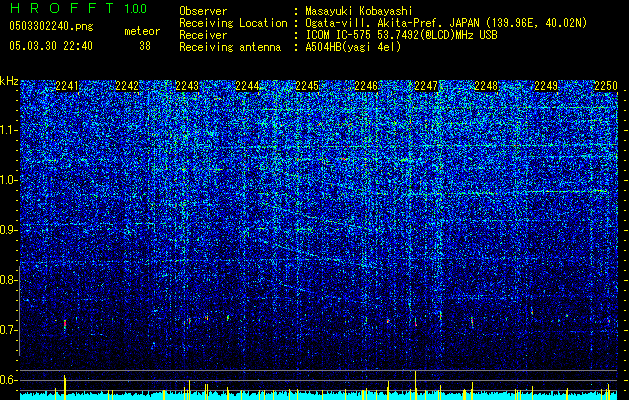The width and height of the screenshot is (629, 400).
Task: Click the 2250 time marker
Action: tap(606, 86)
